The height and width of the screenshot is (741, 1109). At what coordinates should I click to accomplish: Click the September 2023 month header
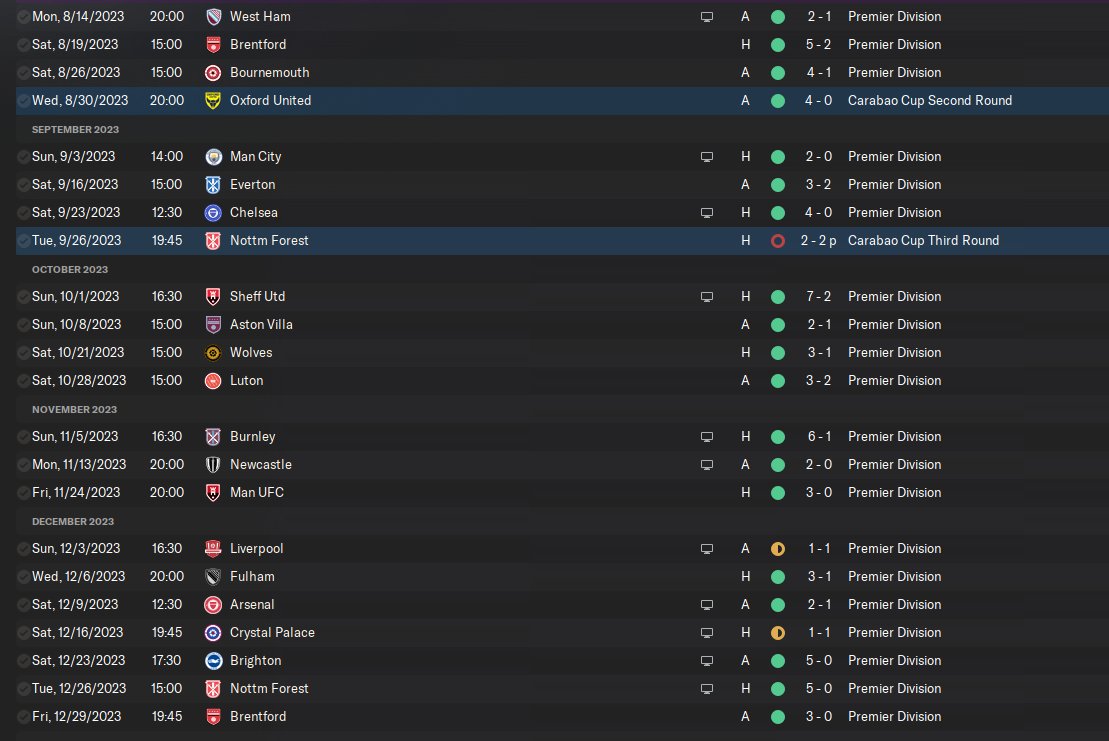pyautogui.click(x=71, y=130)
